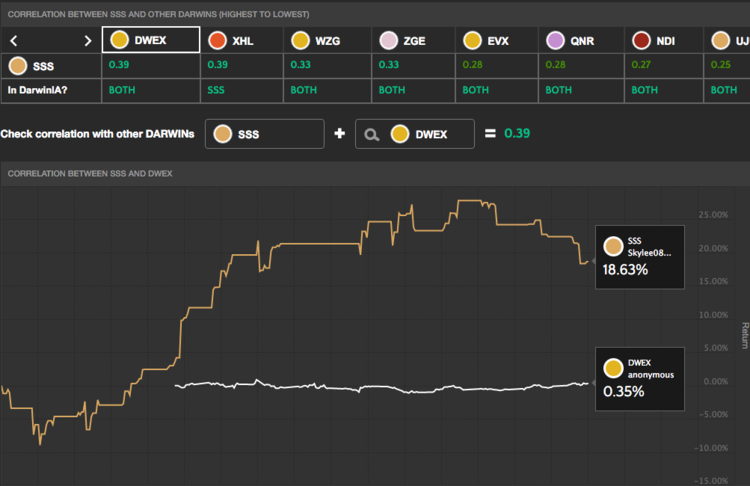Click the 25.00% axis label

tap(713, 215)
